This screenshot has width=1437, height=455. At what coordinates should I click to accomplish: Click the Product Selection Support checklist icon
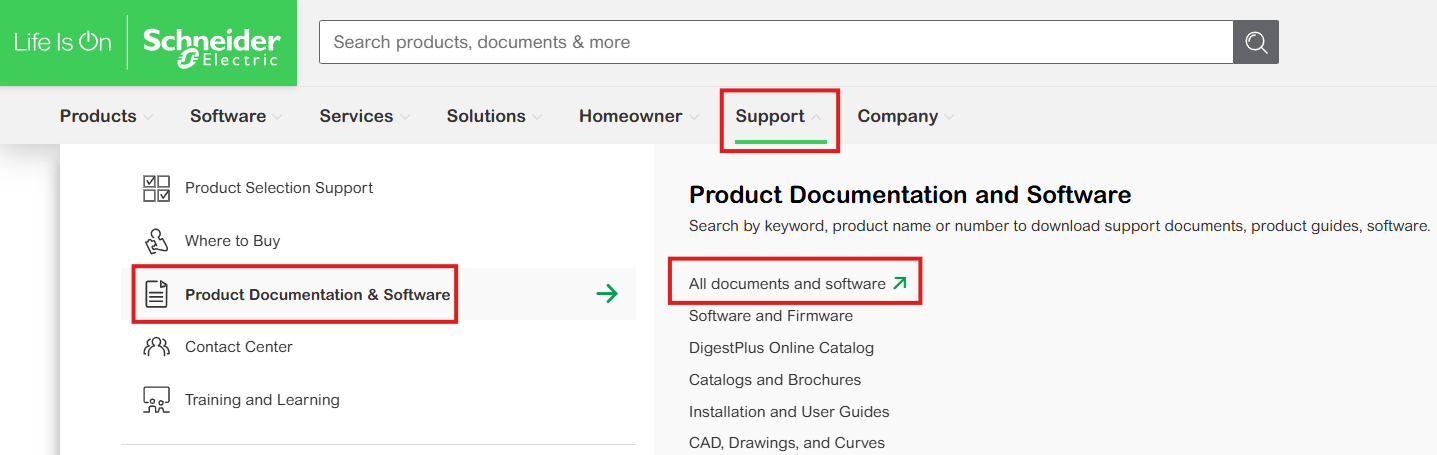coord(157,188)
